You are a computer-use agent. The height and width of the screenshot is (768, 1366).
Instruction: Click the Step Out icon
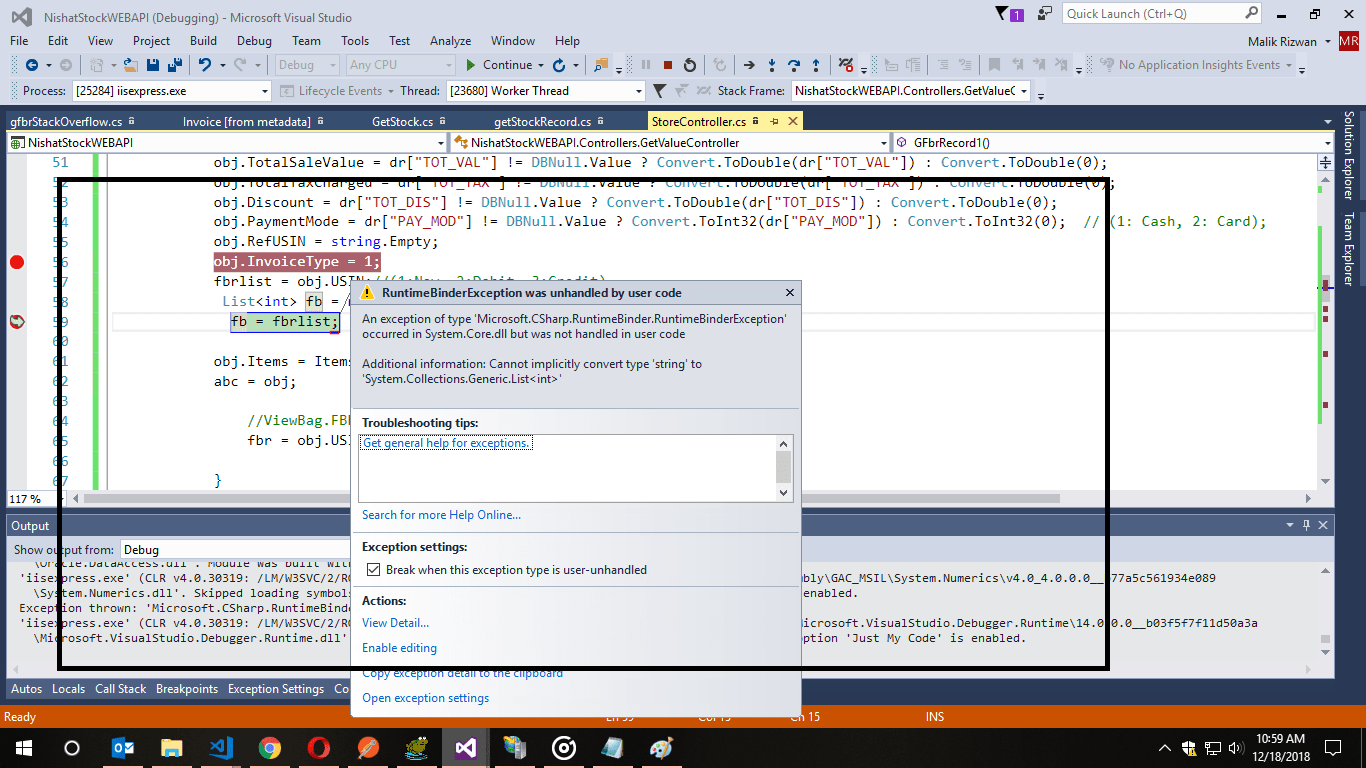point(816,65)
